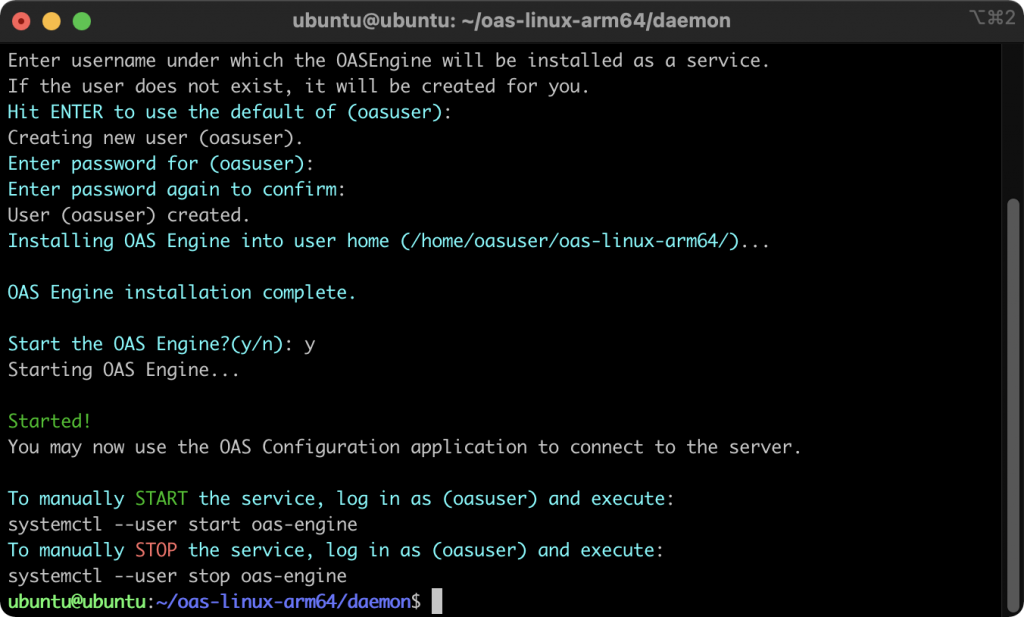This screenshot has width=1024, height=617.
Task: Click the block cursor at the prompt
Action: [x=436, y=601]
